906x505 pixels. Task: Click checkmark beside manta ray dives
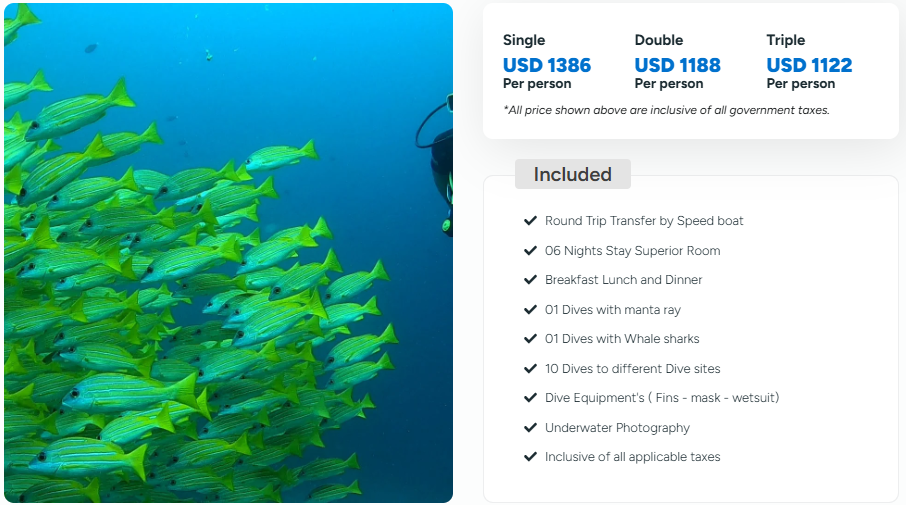point(530,310)
